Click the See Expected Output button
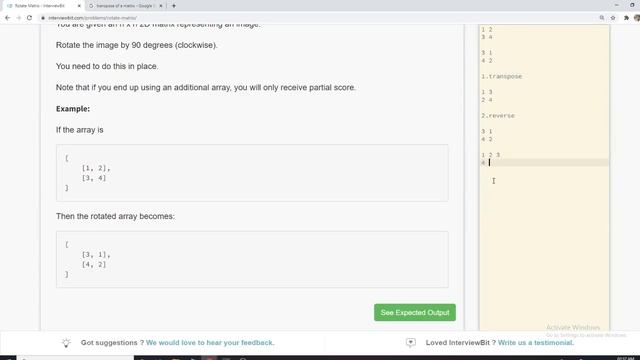Screen dimensions: 640x360 (415, 312)
